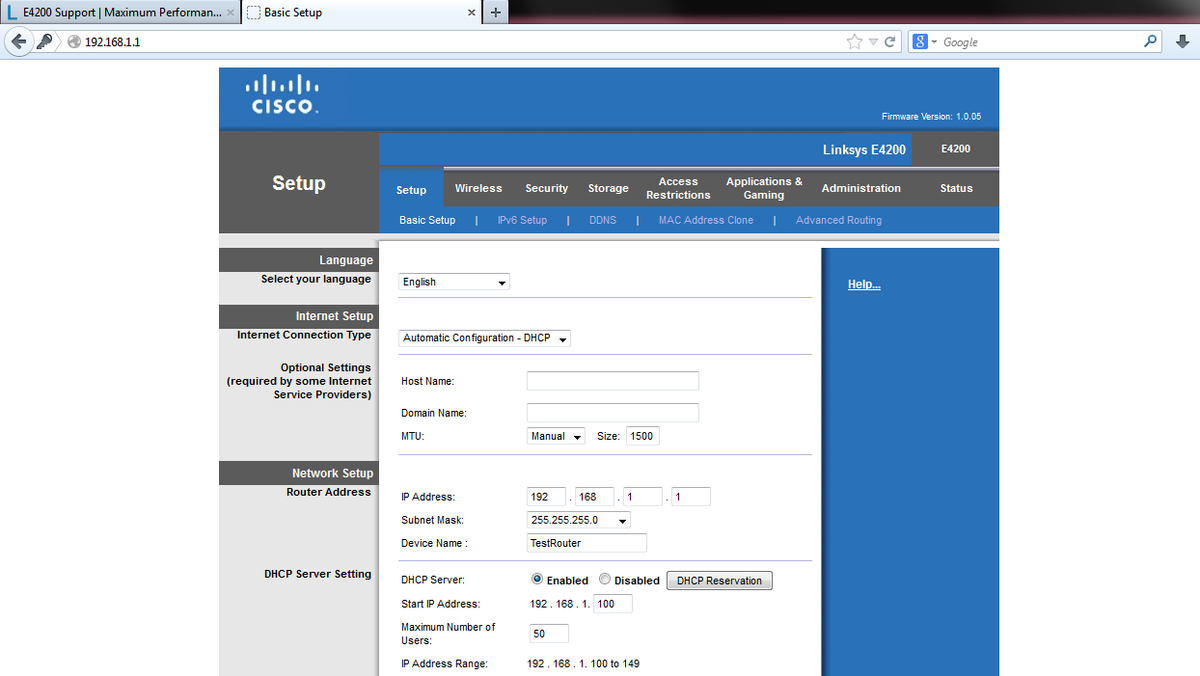
Task: Disable the DHCP Server
Action: pyautogui.click(x=605, y=579)
